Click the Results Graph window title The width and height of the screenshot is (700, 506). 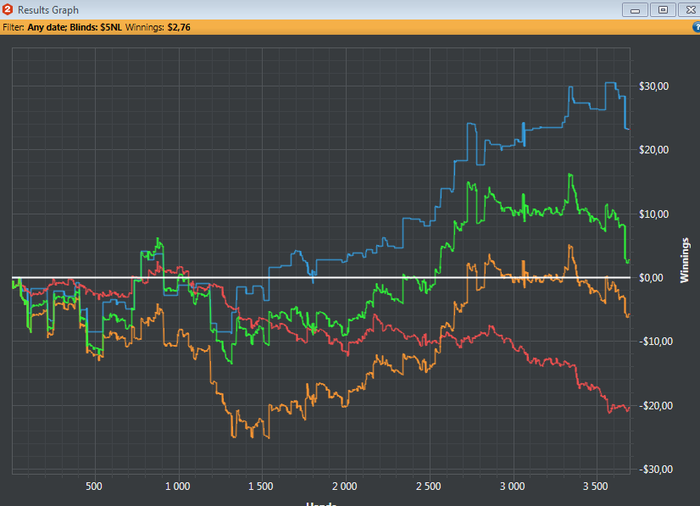point(48,10)
